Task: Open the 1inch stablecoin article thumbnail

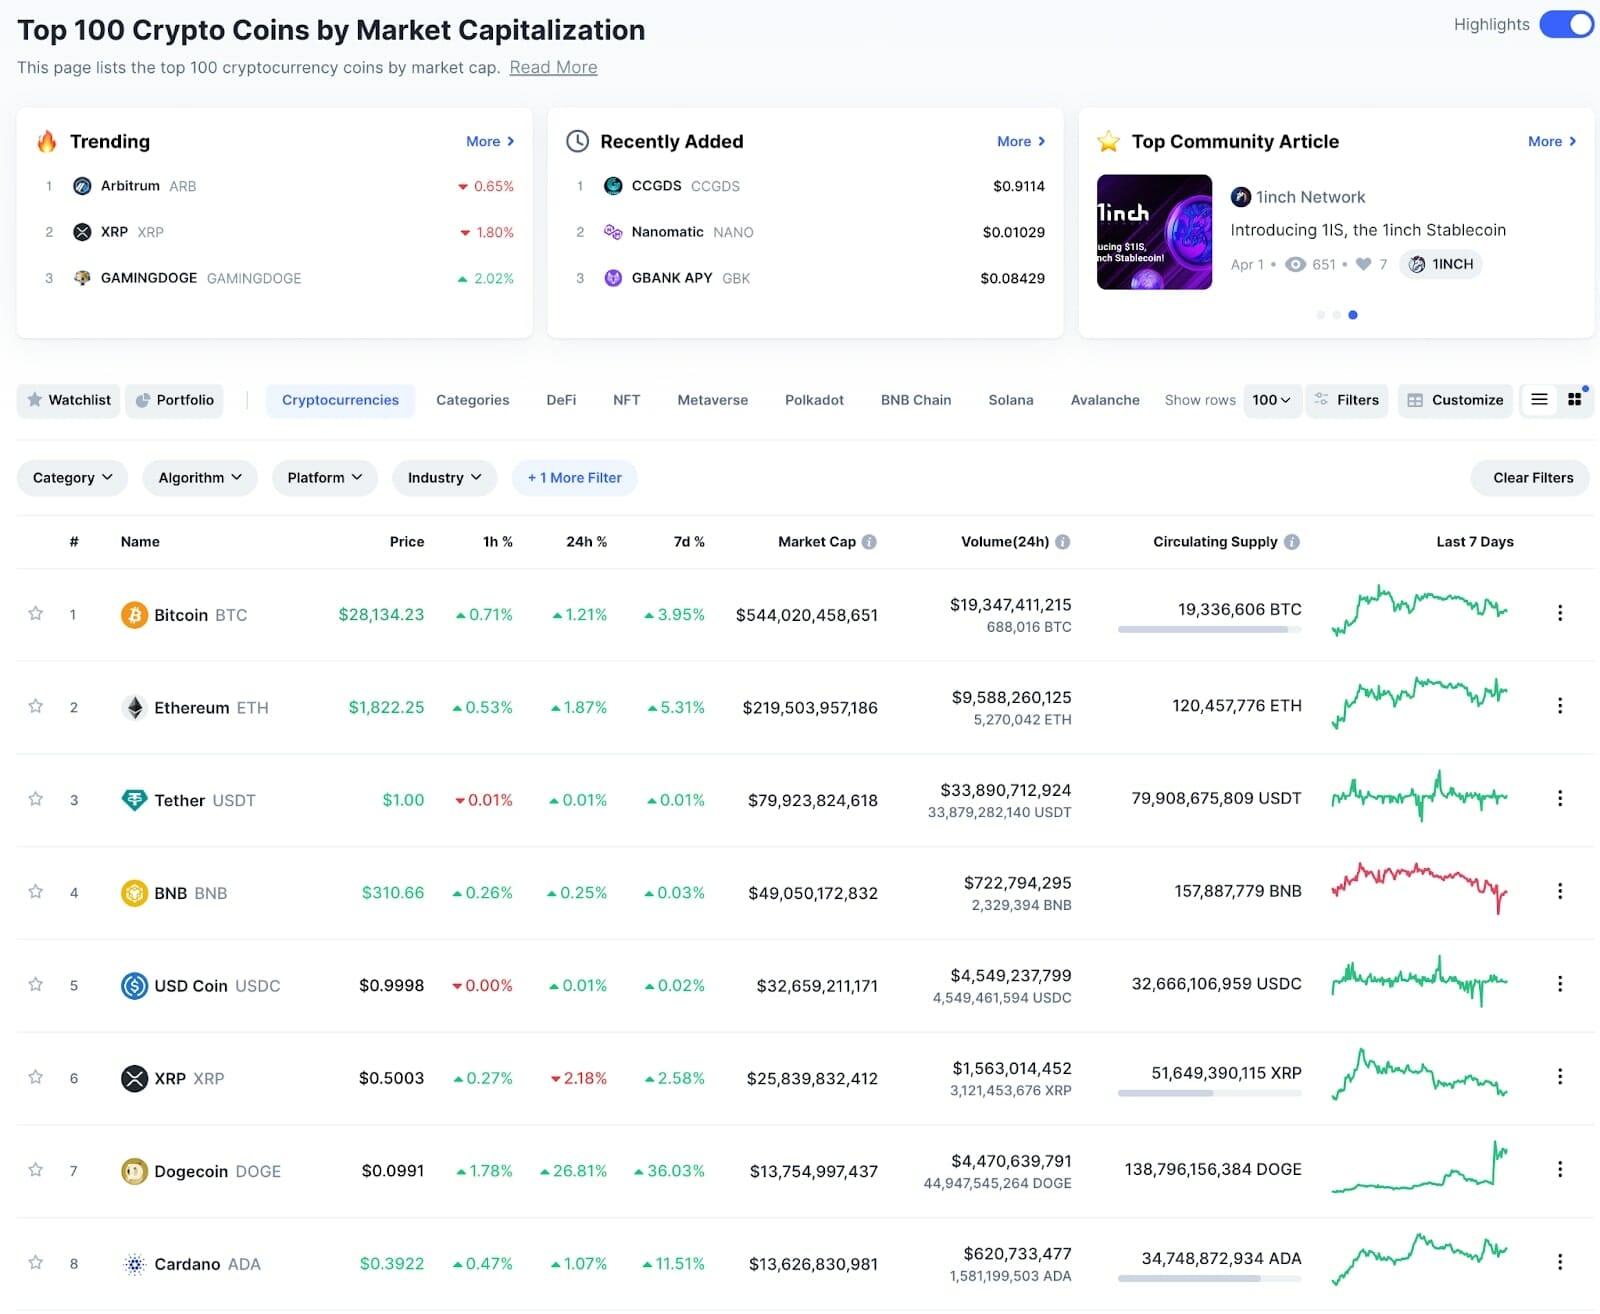Action: (x=1154, y=232)
